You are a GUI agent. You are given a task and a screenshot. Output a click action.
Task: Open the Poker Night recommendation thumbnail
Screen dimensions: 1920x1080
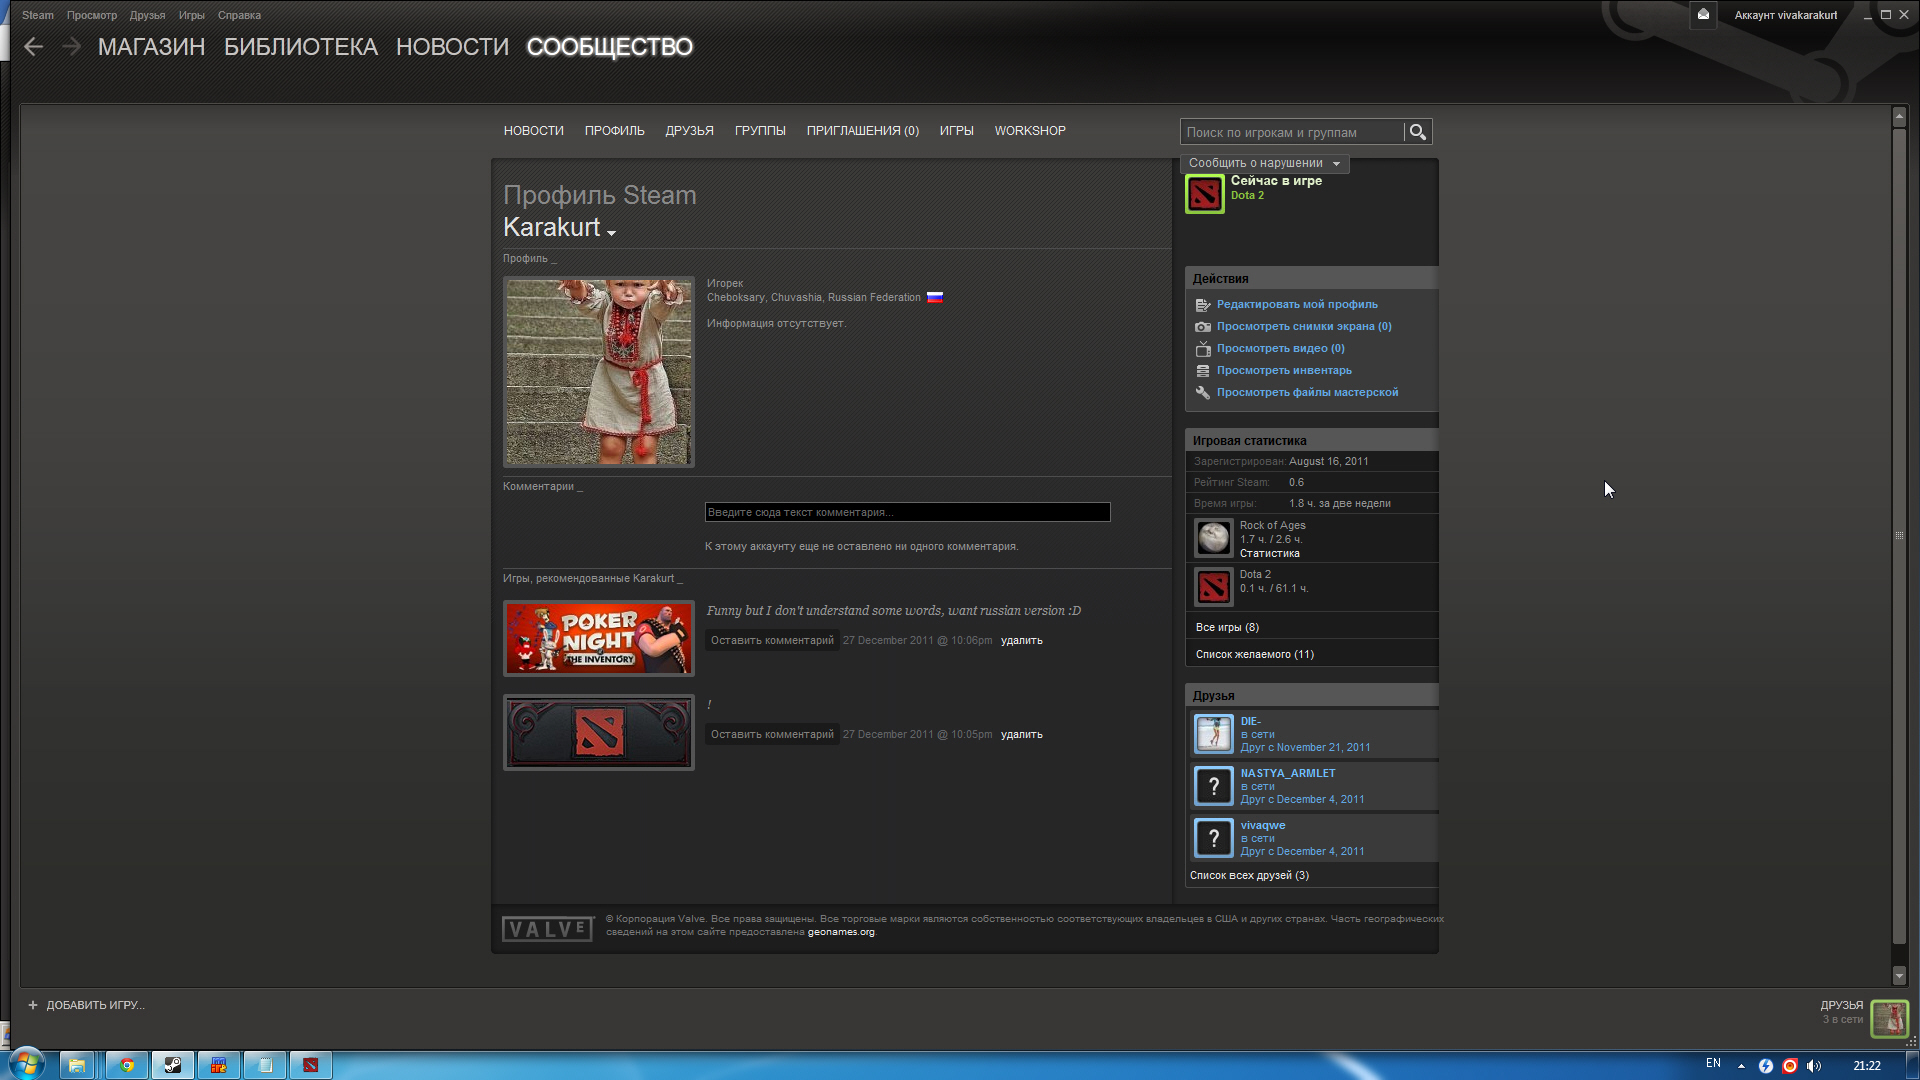tap(598, 638)
